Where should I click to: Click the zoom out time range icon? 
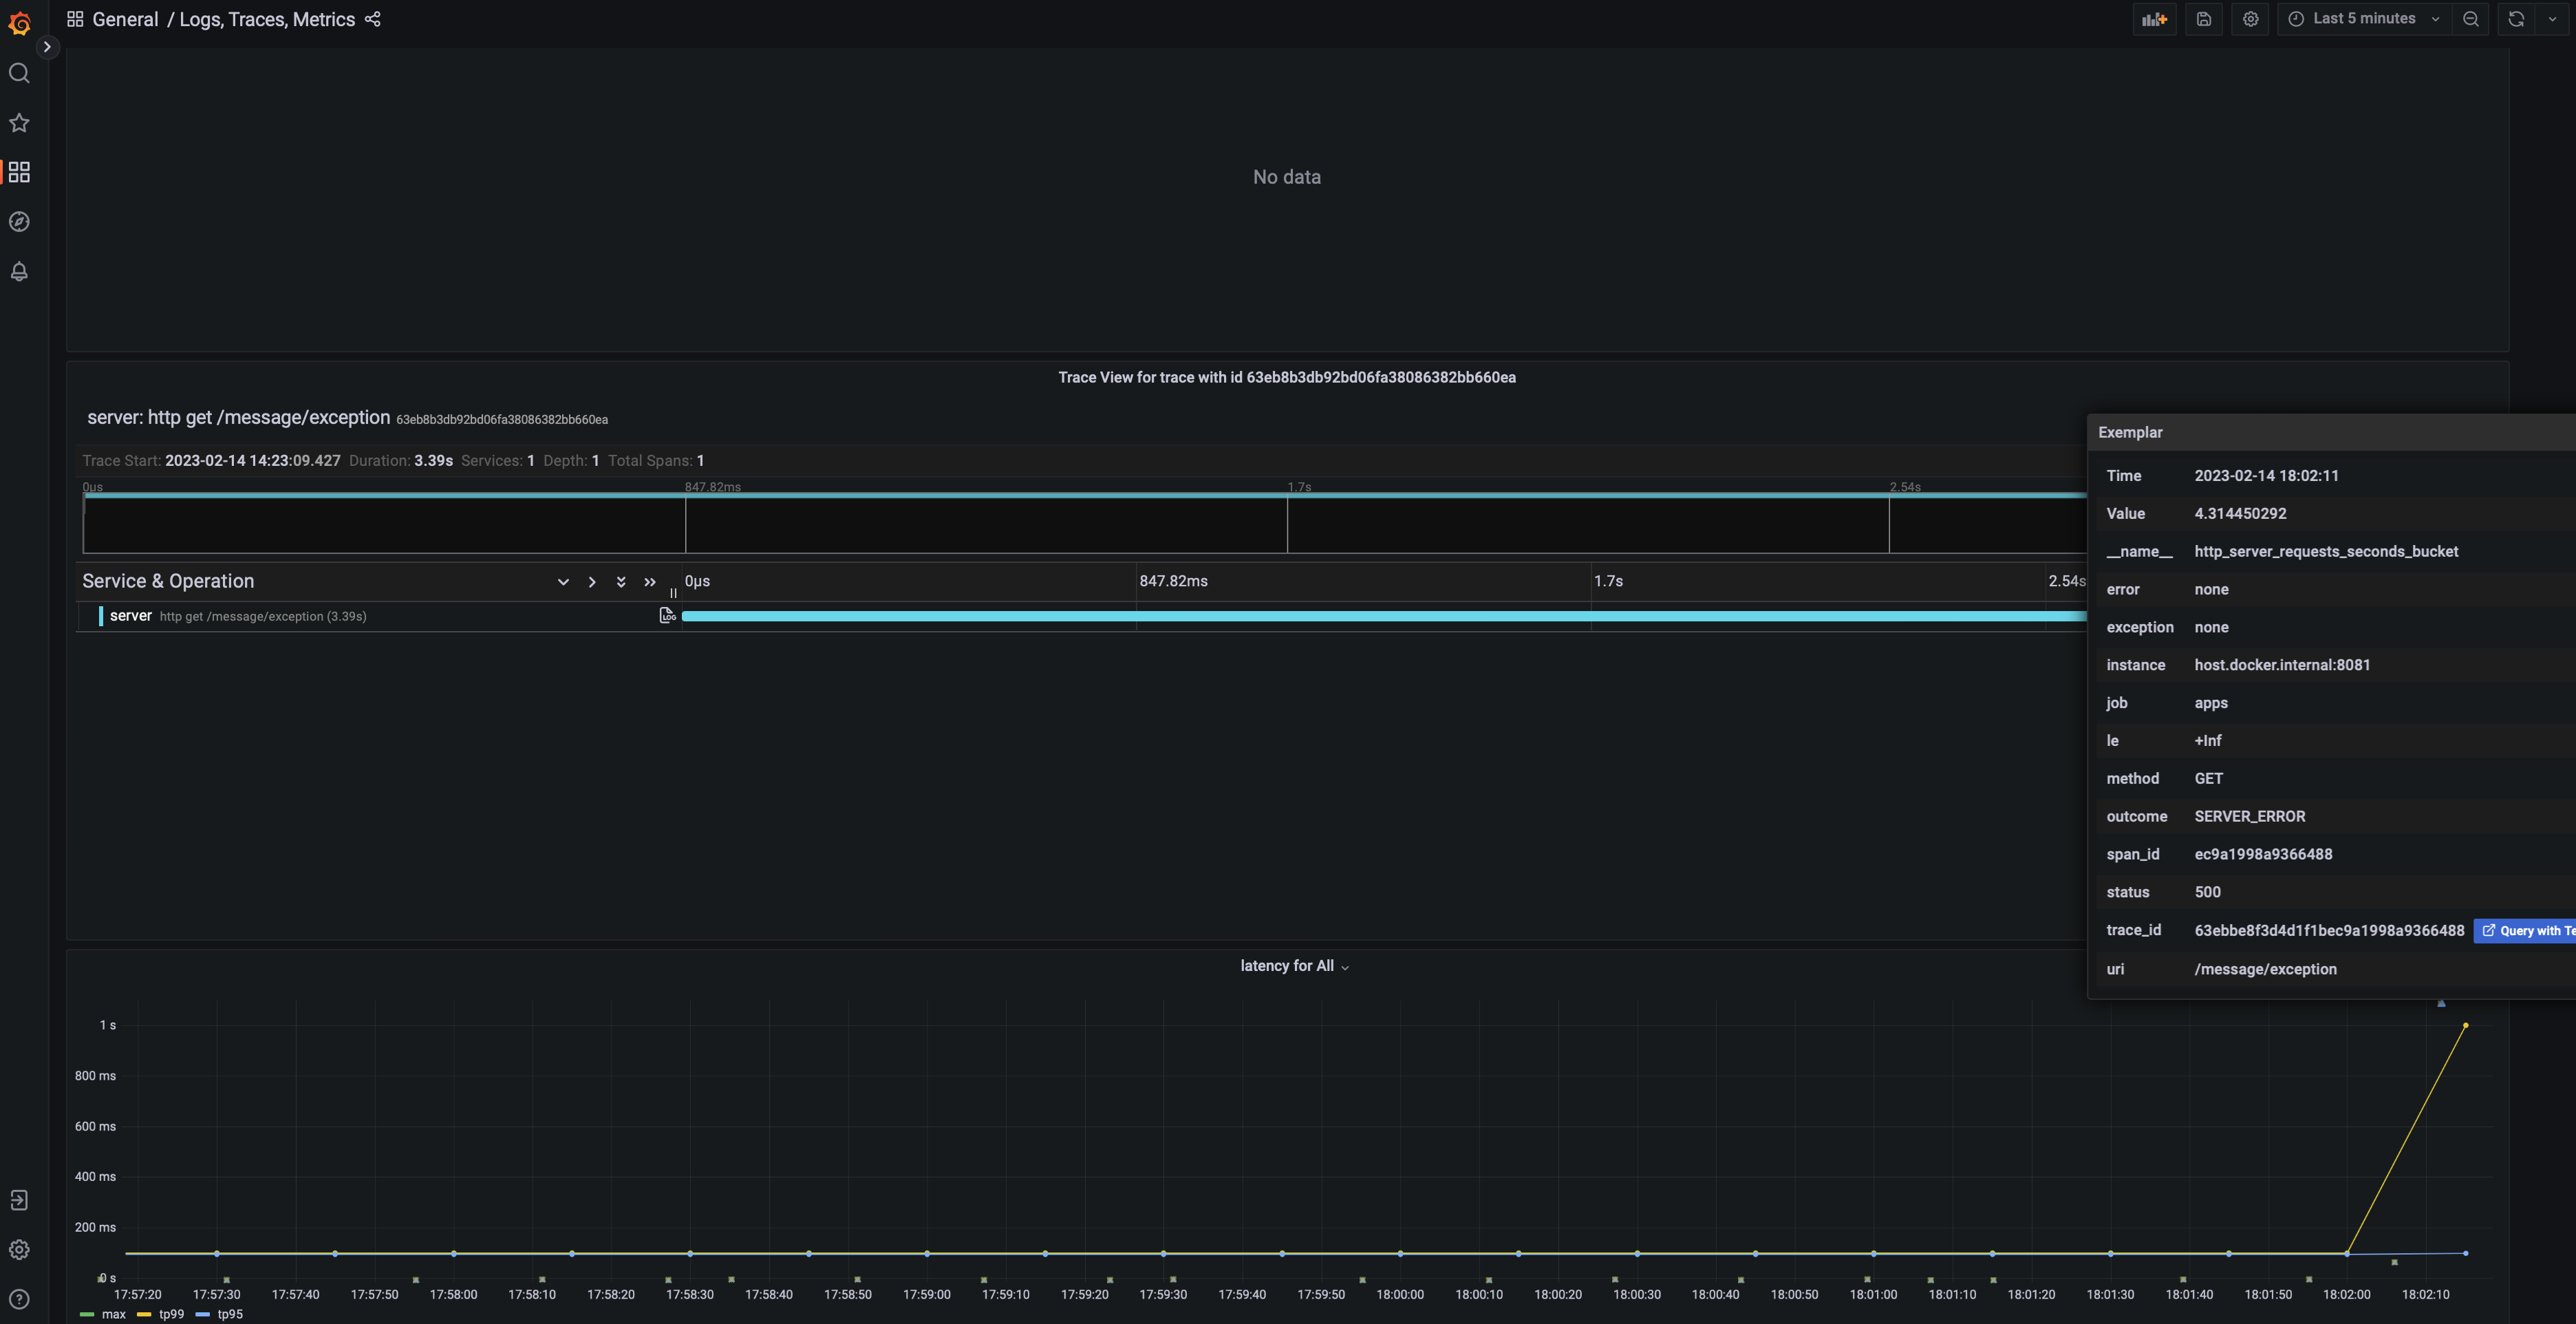tap(2470, 19)
